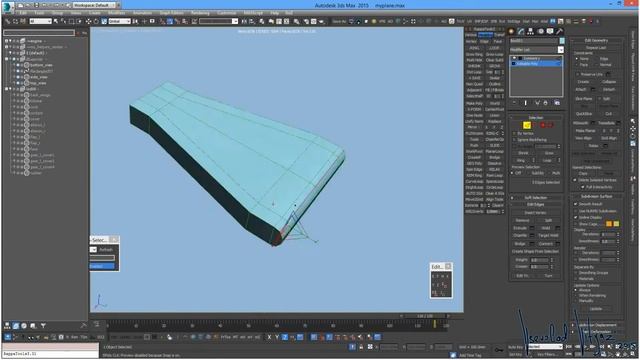Enable the By Vertex checkbox
This screenshot has height=360, width=640.
point(514,133)
